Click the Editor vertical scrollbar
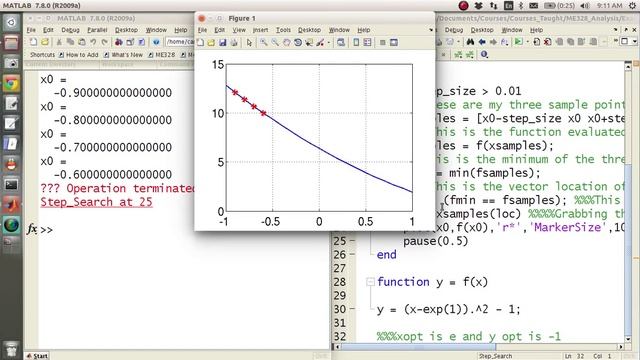The width and height of the screenshot is (640, 360). click(628, 202)
